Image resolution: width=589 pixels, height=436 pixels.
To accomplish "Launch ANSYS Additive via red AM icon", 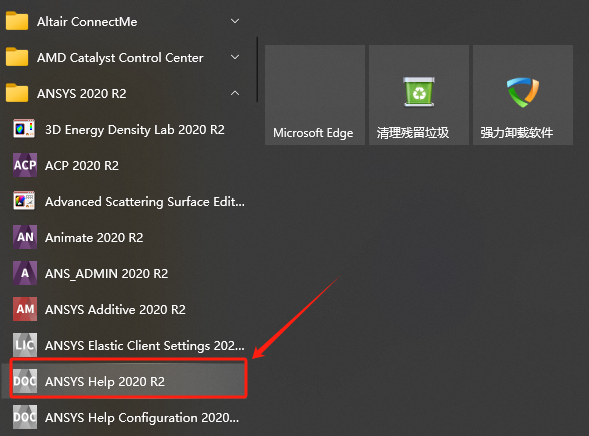I will click(25, 309).
